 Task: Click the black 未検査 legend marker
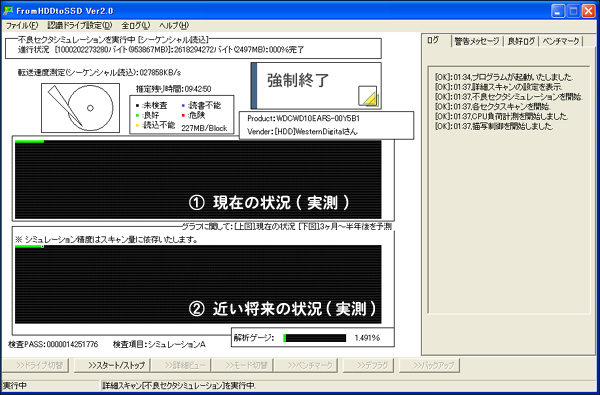(x=137, y=106)
